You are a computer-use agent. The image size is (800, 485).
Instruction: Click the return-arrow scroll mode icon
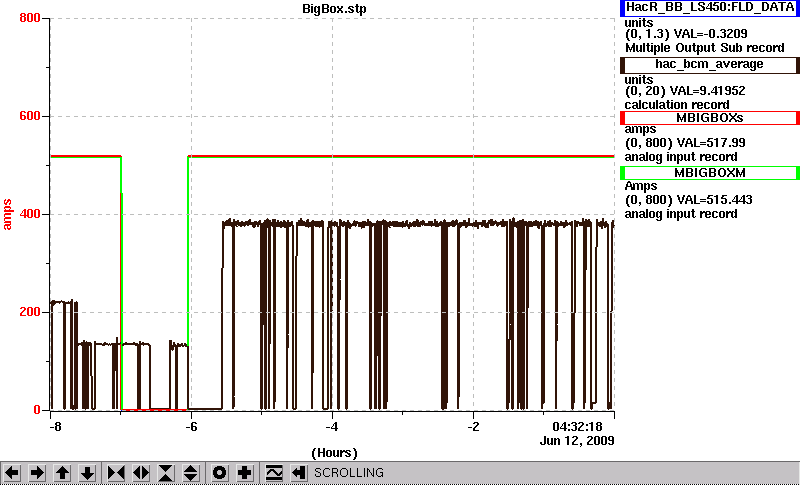[x=299, y=473]
